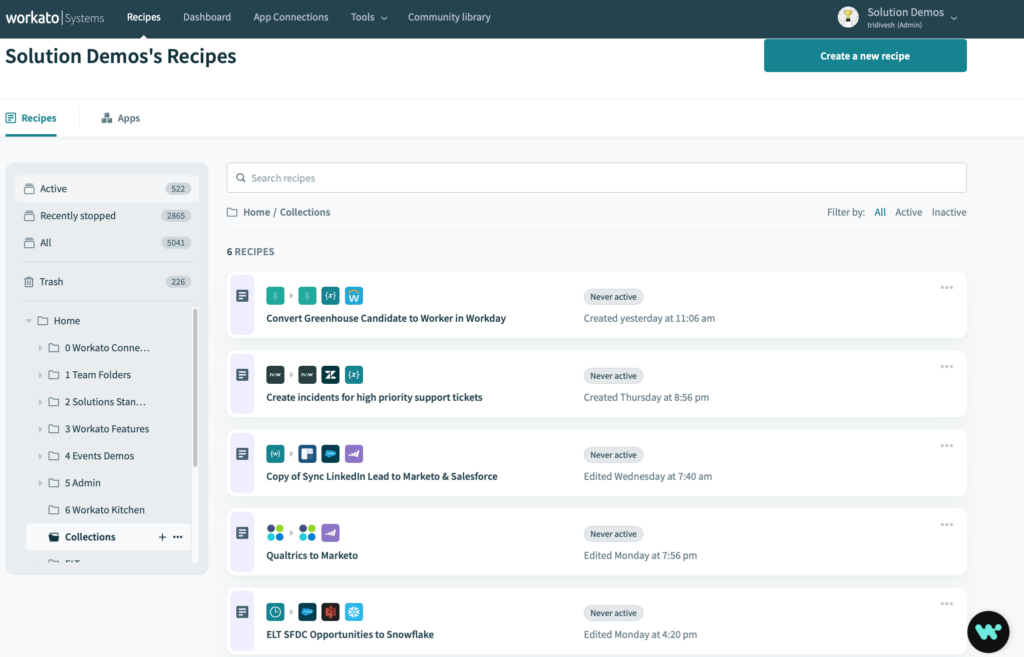Open the Tools dropdown menu
The width and height of the screenshot is (1024, 657).
368,17
